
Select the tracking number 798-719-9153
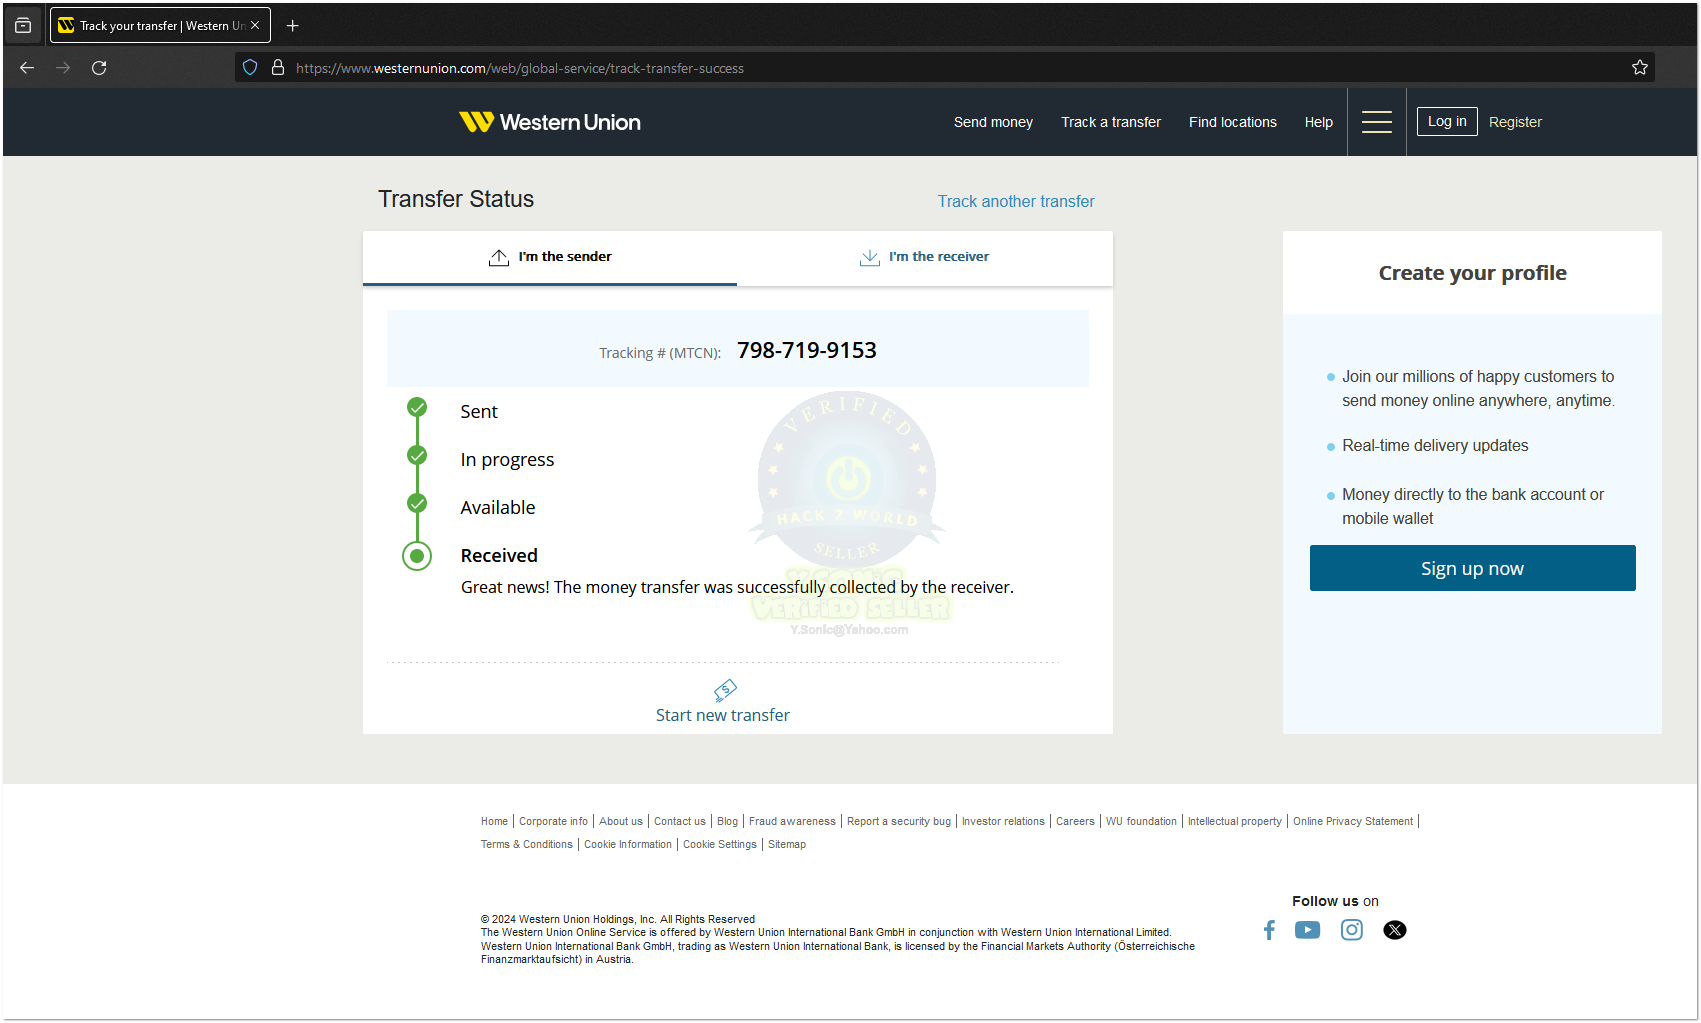(x=807, y=350)
